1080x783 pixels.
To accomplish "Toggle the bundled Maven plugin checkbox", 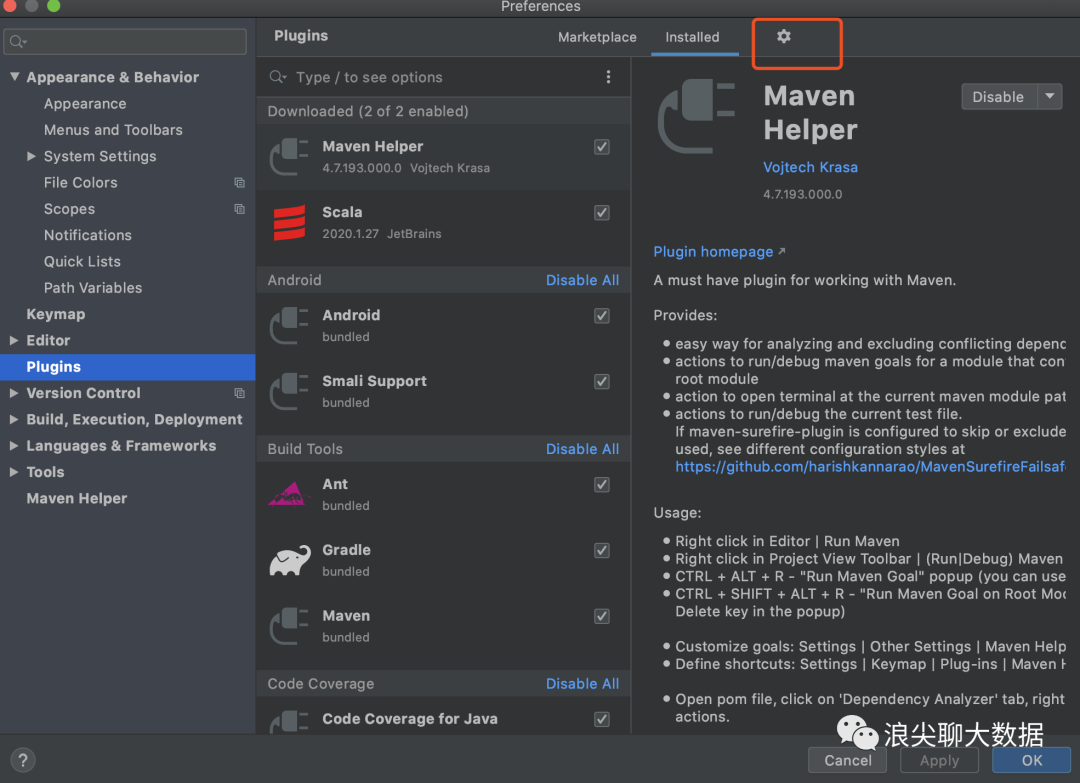I will 602,616.
